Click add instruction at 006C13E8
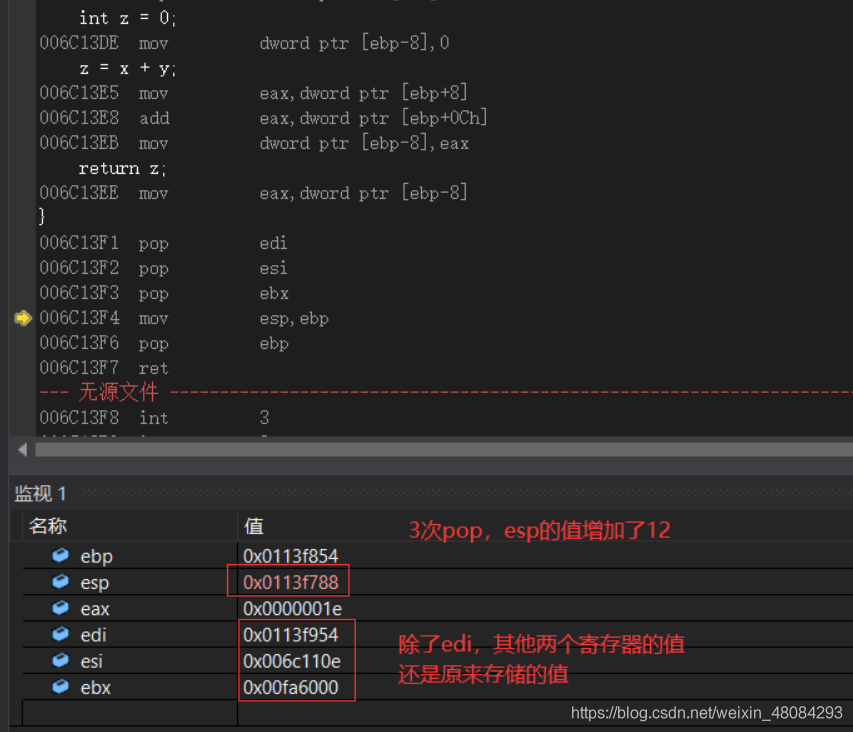Screen dimensions: 853x732 coord(263,118)
